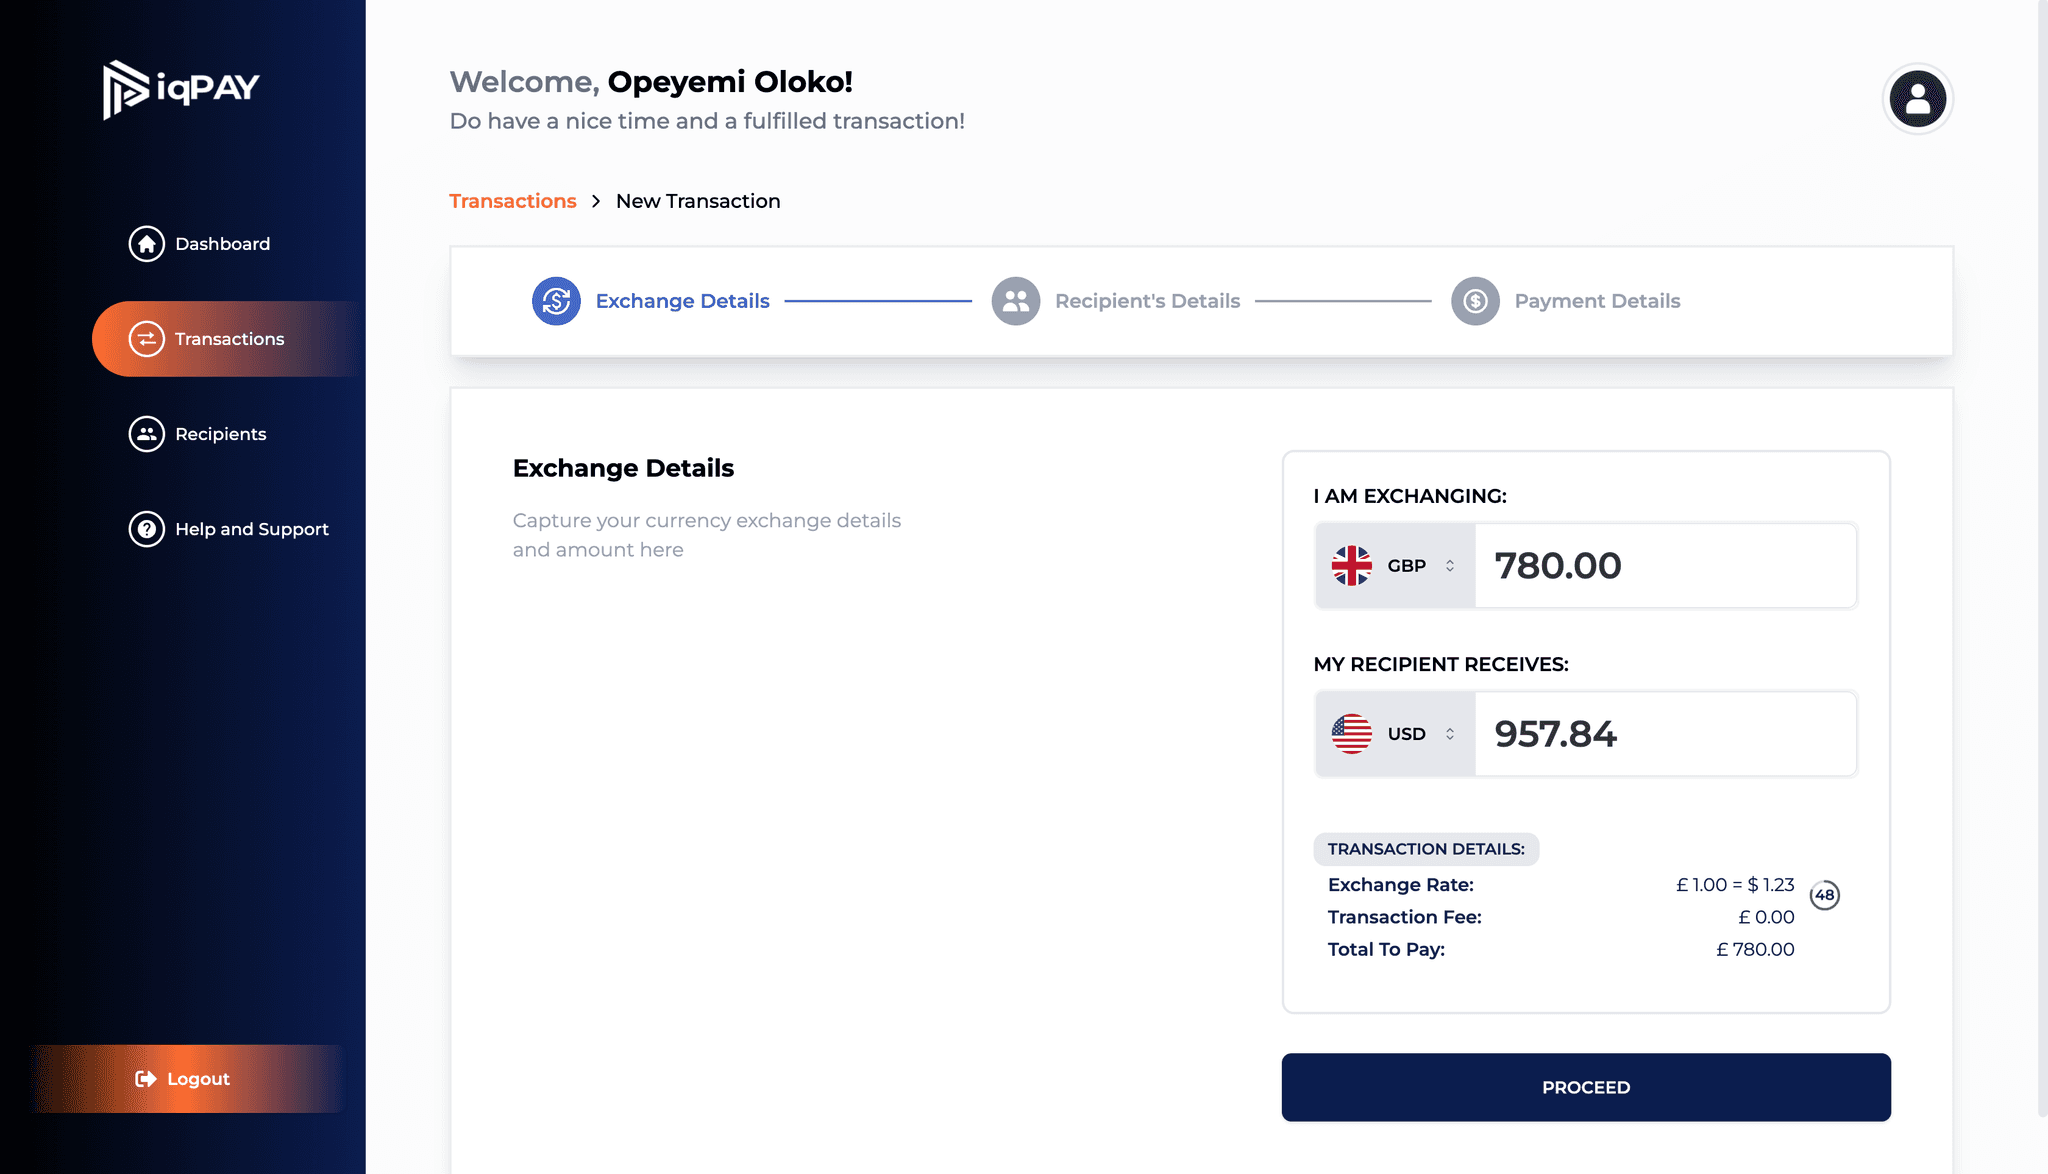Screen dimensions: 2048x1174
Task: Open Help and Support menu item
Action: pyautogui.click(x=229, y=529)
